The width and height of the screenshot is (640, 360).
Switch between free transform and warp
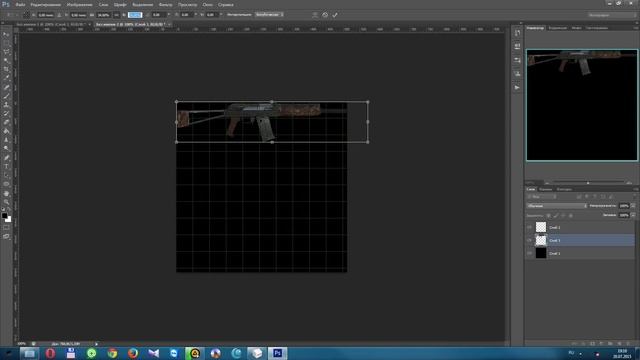[x=315, y=15]
